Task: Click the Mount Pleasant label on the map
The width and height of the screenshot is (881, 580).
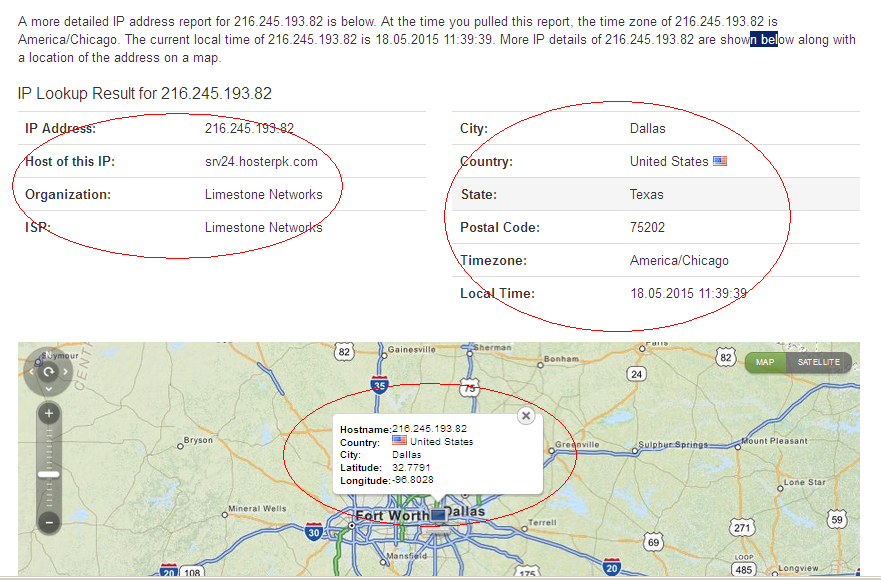Action: 774,441
